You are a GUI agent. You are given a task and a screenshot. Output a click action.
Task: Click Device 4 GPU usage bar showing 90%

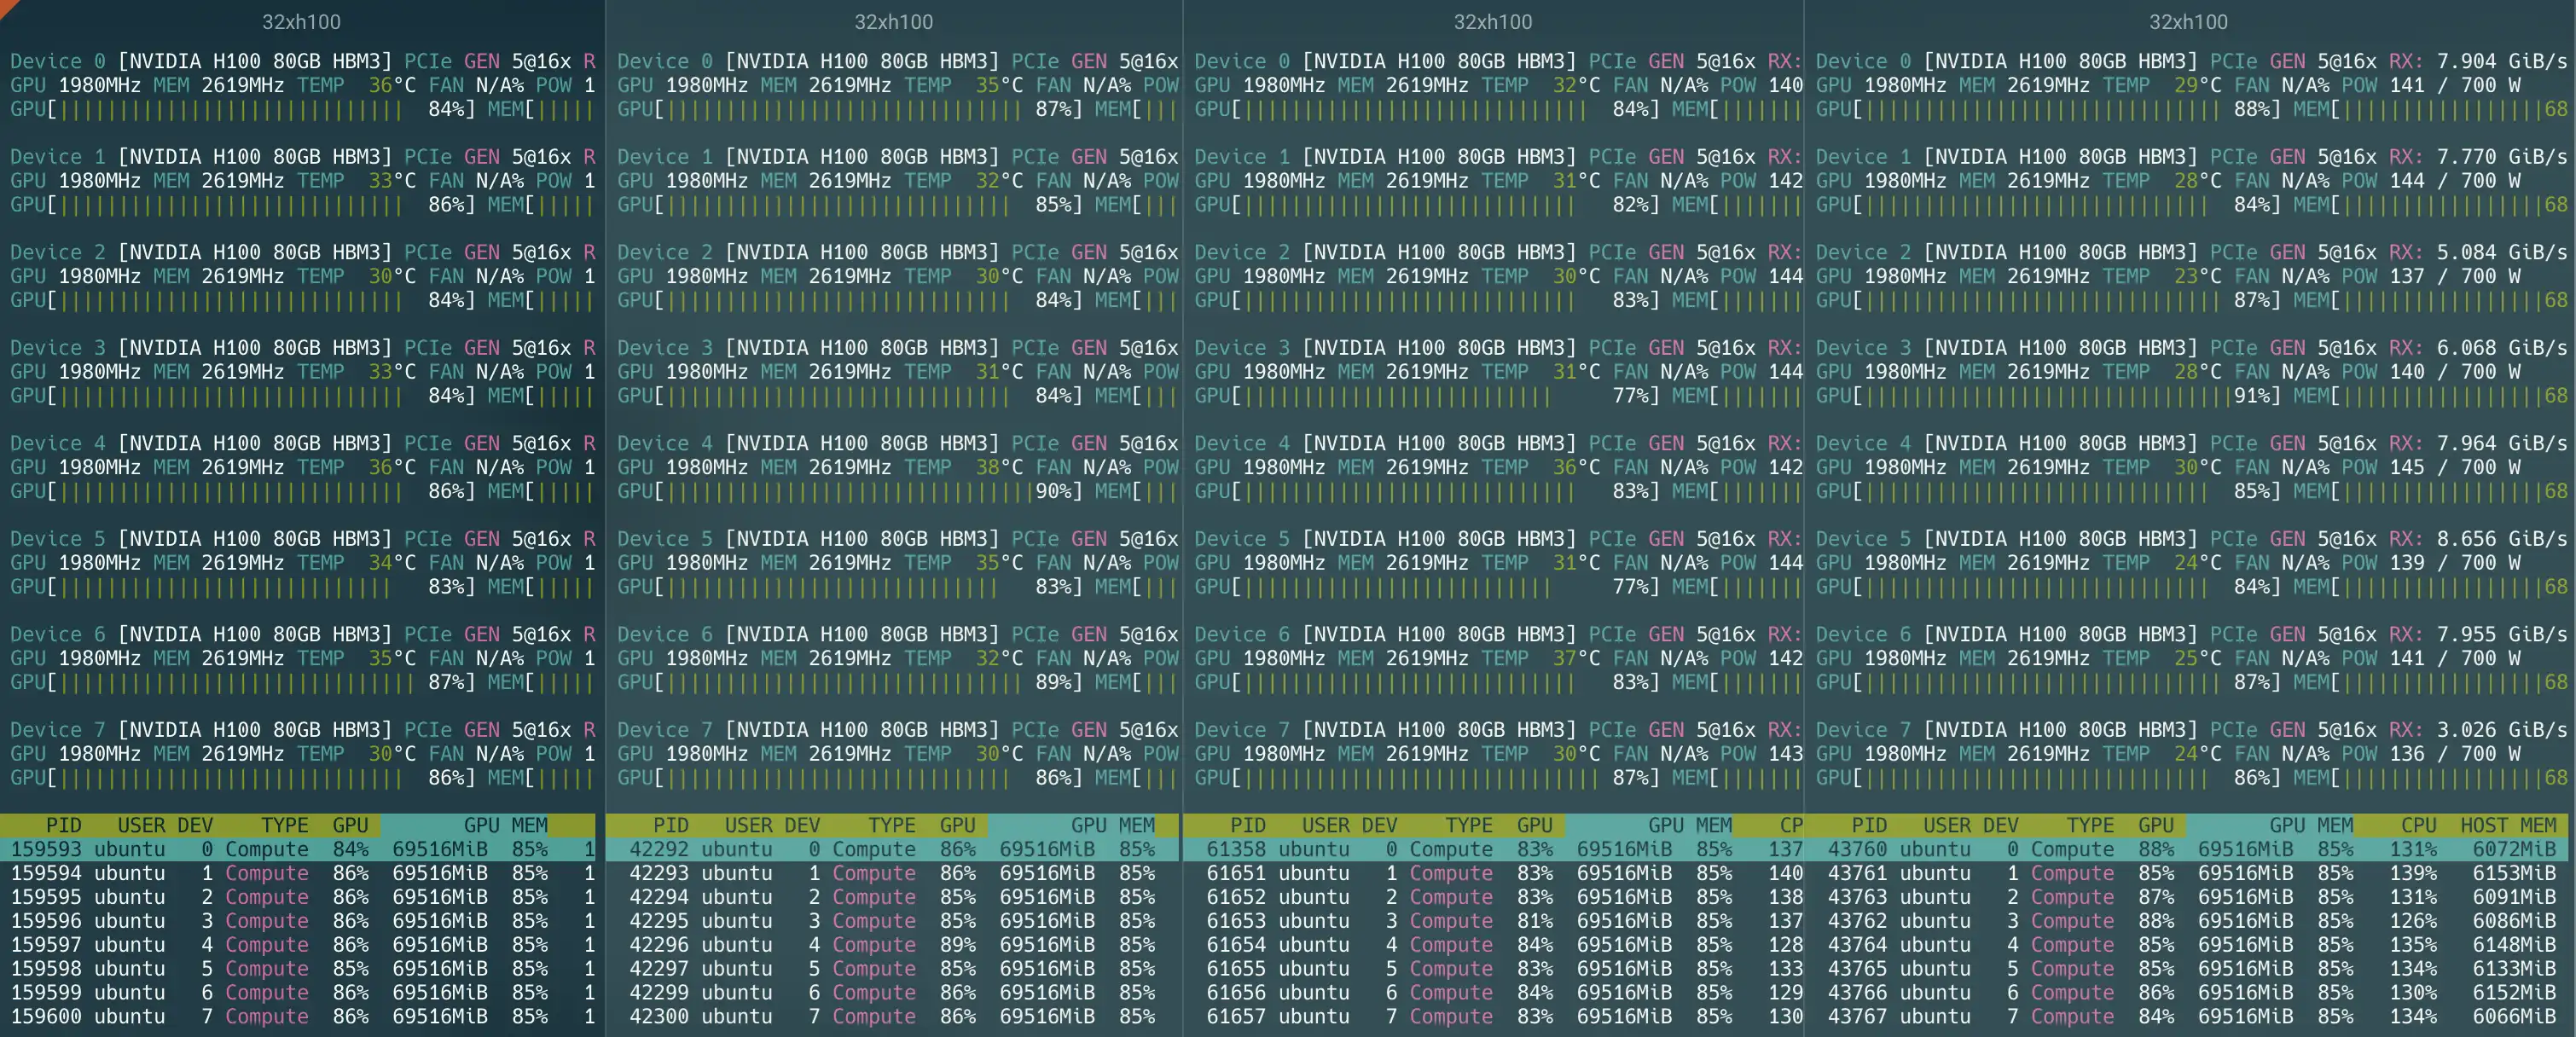point(849,491)
